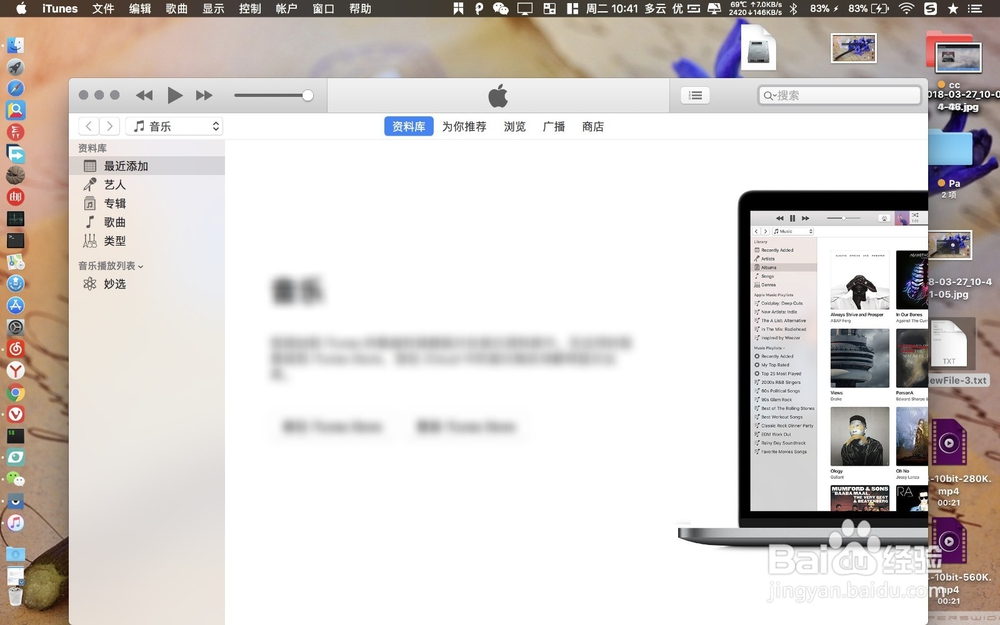
Task: Select 歌曲 in the sidebar
Action: click(147, 222)
